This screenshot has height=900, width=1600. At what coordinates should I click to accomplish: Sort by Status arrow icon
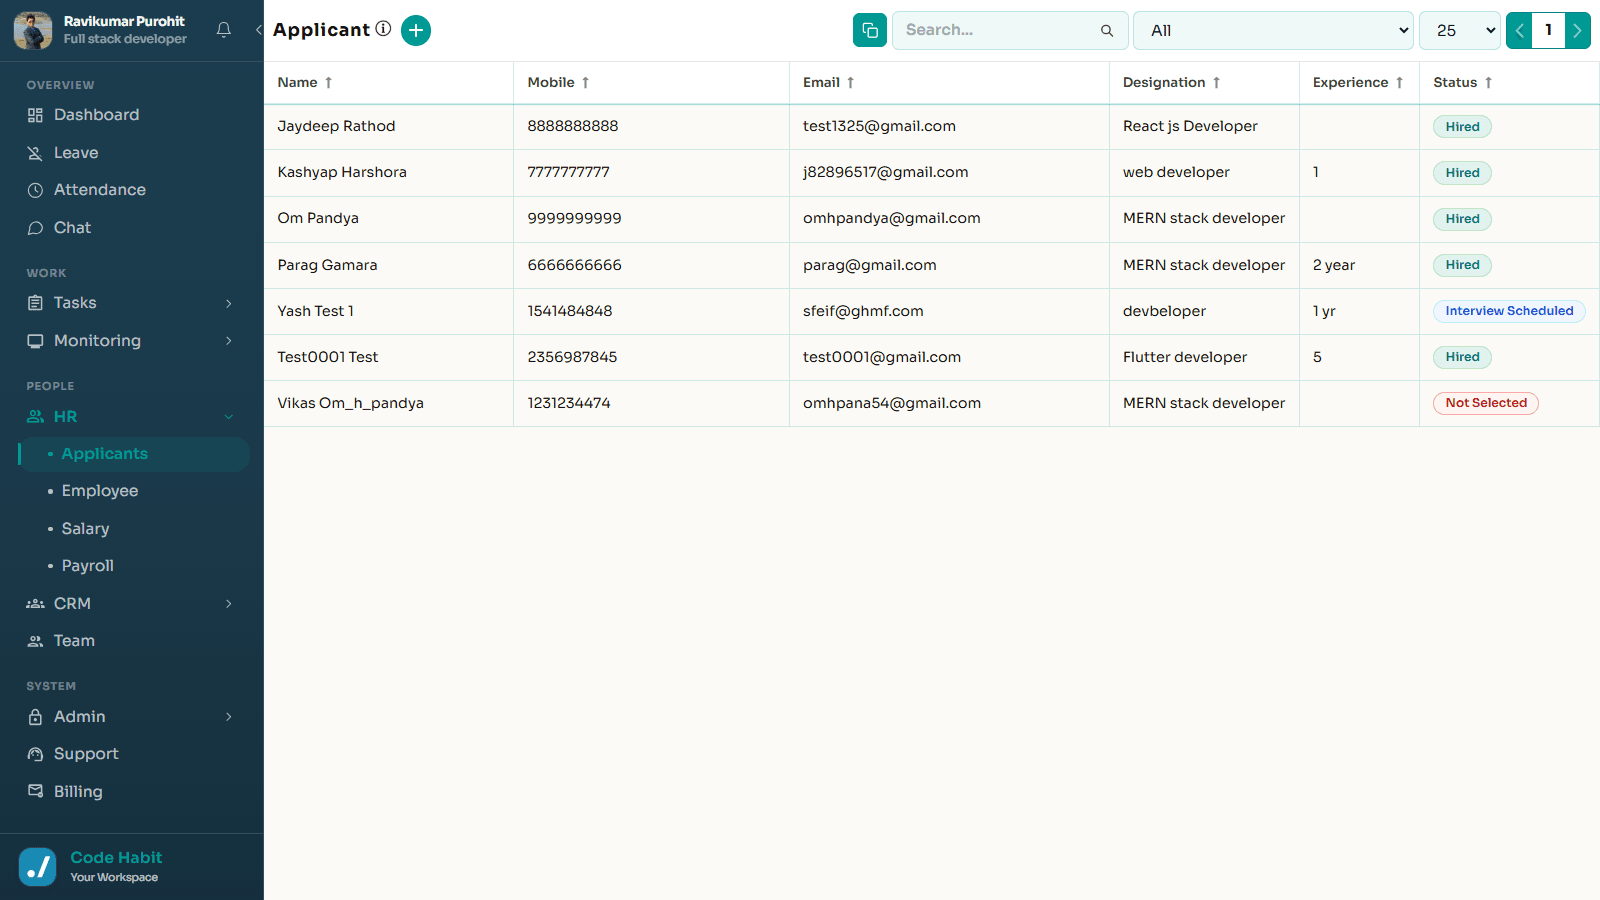(x=1489, y=83)
